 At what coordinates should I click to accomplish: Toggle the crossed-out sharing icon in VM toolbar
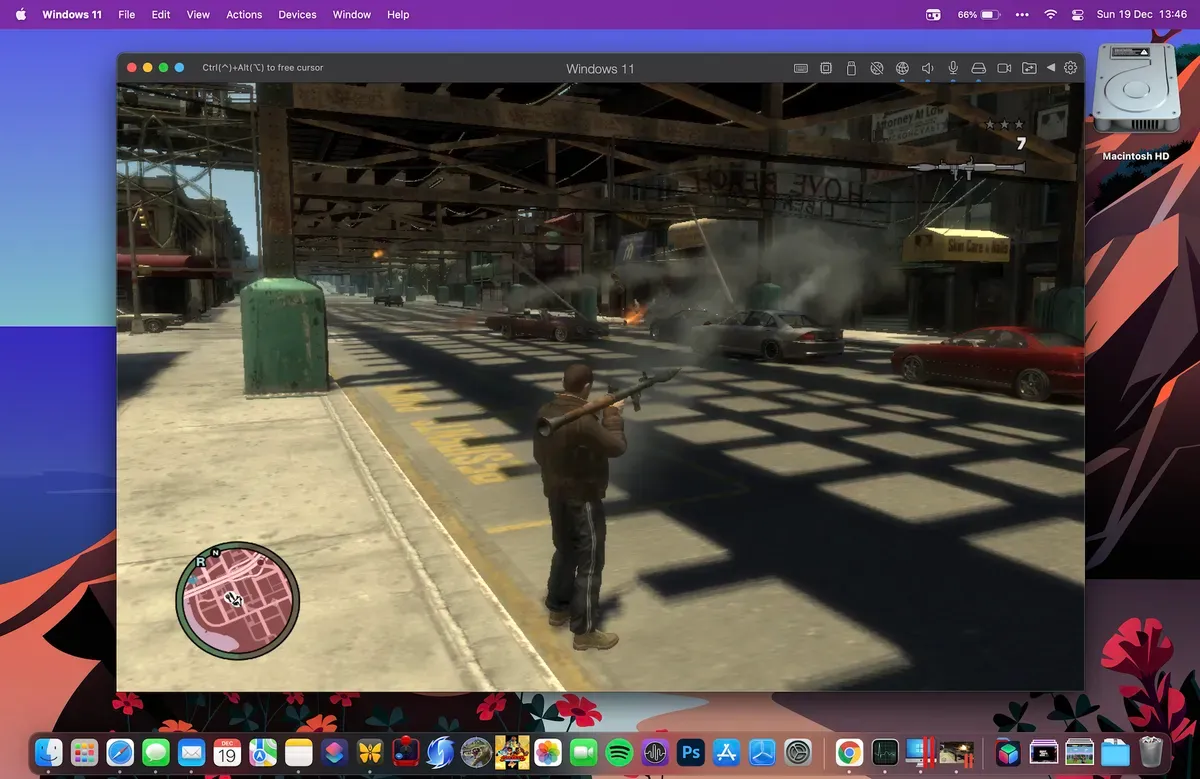877,68
